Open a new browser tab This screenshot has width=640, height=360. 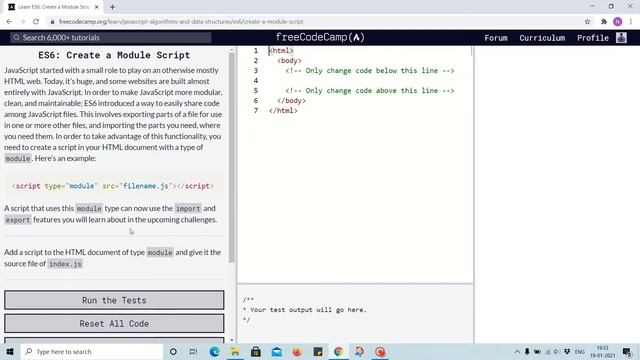point(112,7)
